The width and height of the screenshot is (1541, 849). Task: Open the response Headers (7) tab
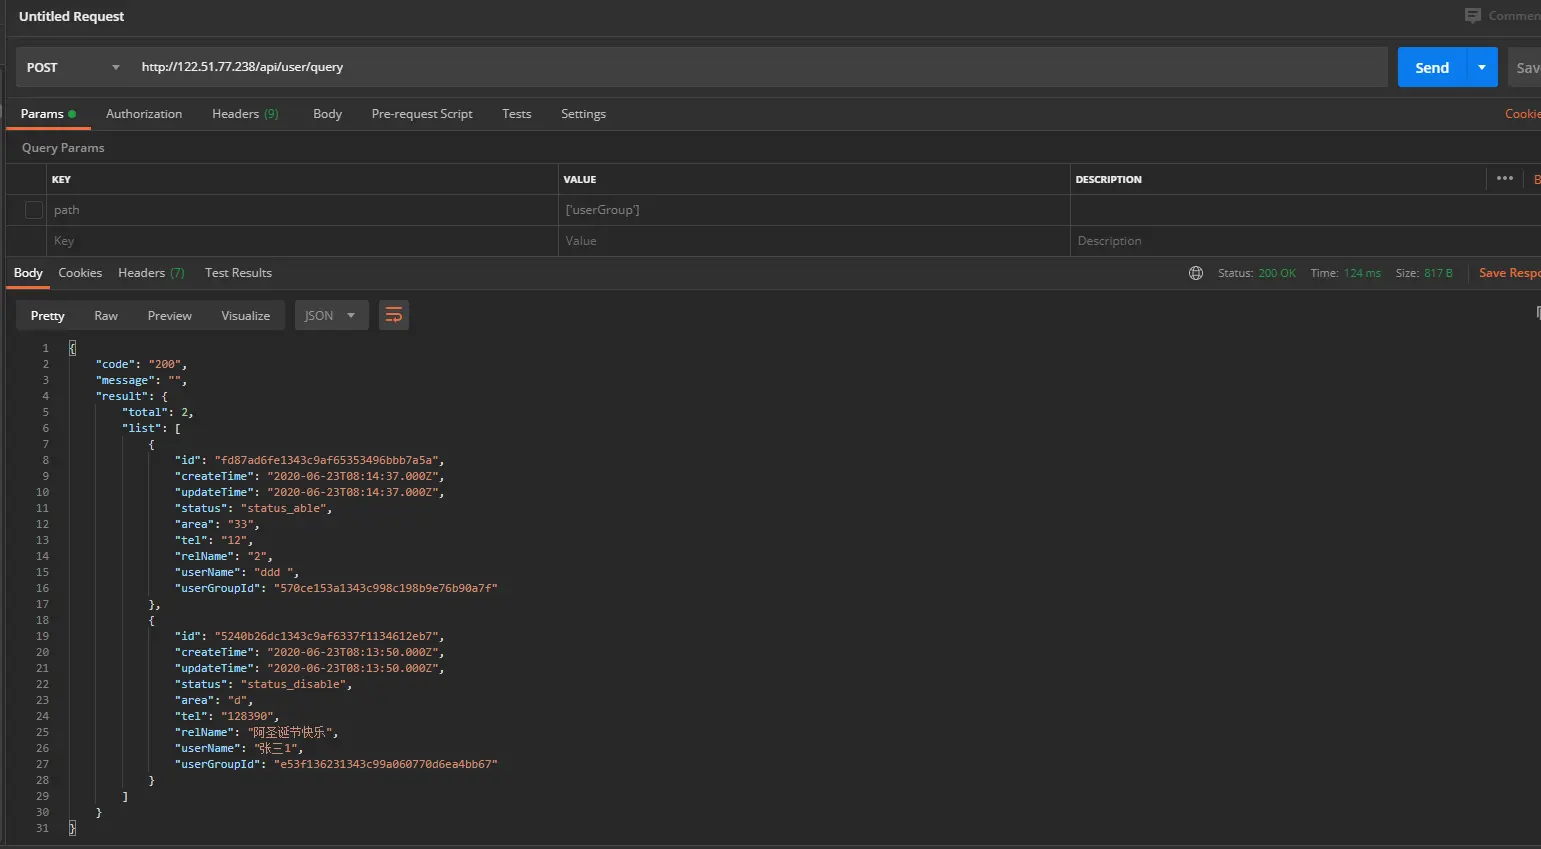click(x=151, y=273)
